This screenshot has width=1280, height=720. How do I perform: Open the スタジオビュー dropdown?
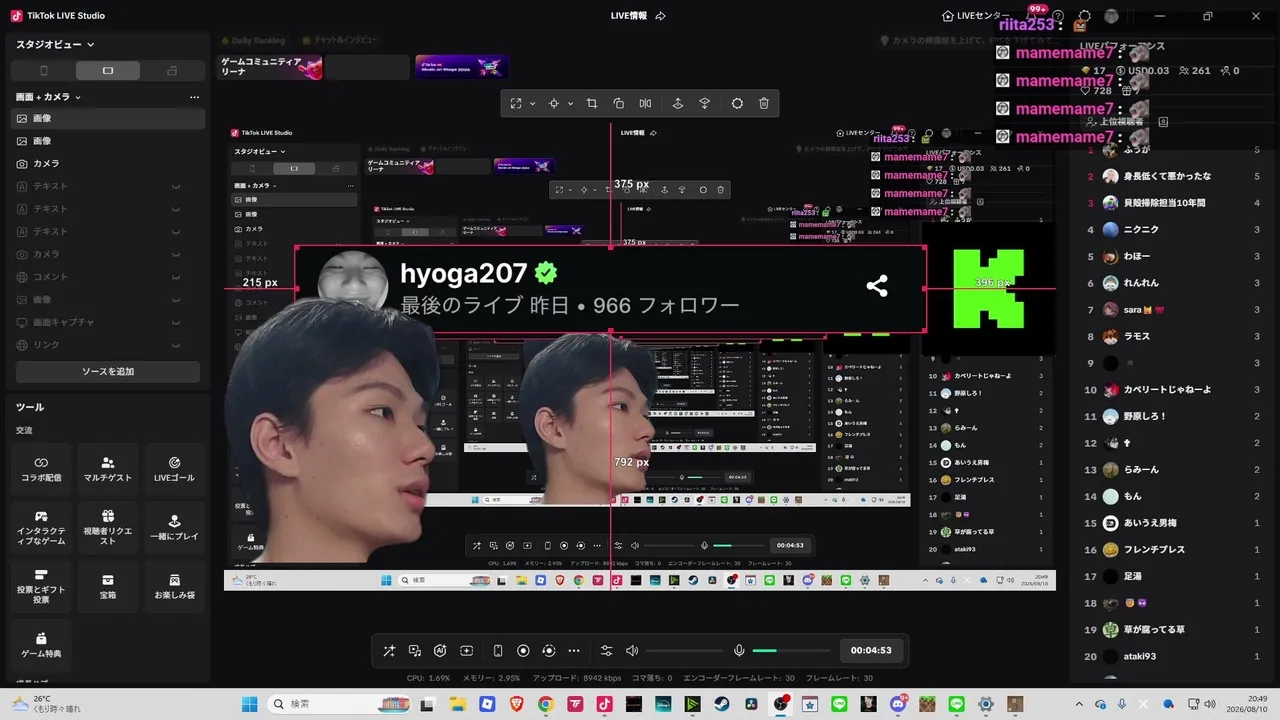(55, 44)
